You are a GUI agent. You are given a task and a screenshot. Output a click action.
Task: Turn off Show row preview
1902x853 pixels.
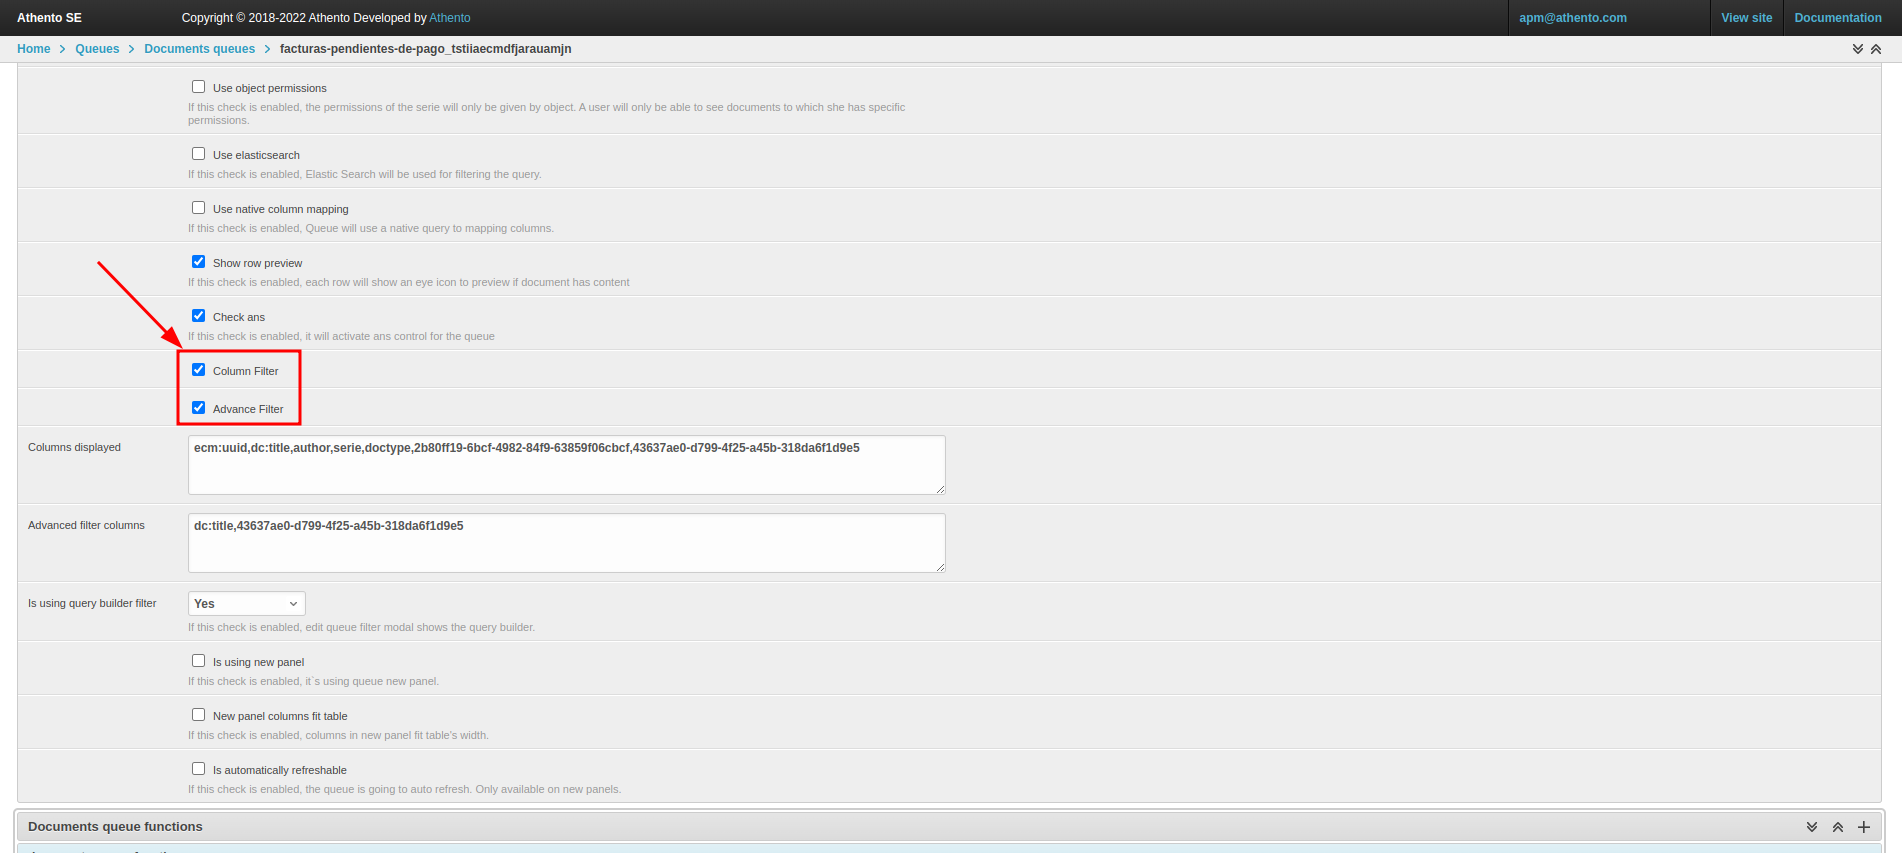[198, 262]
